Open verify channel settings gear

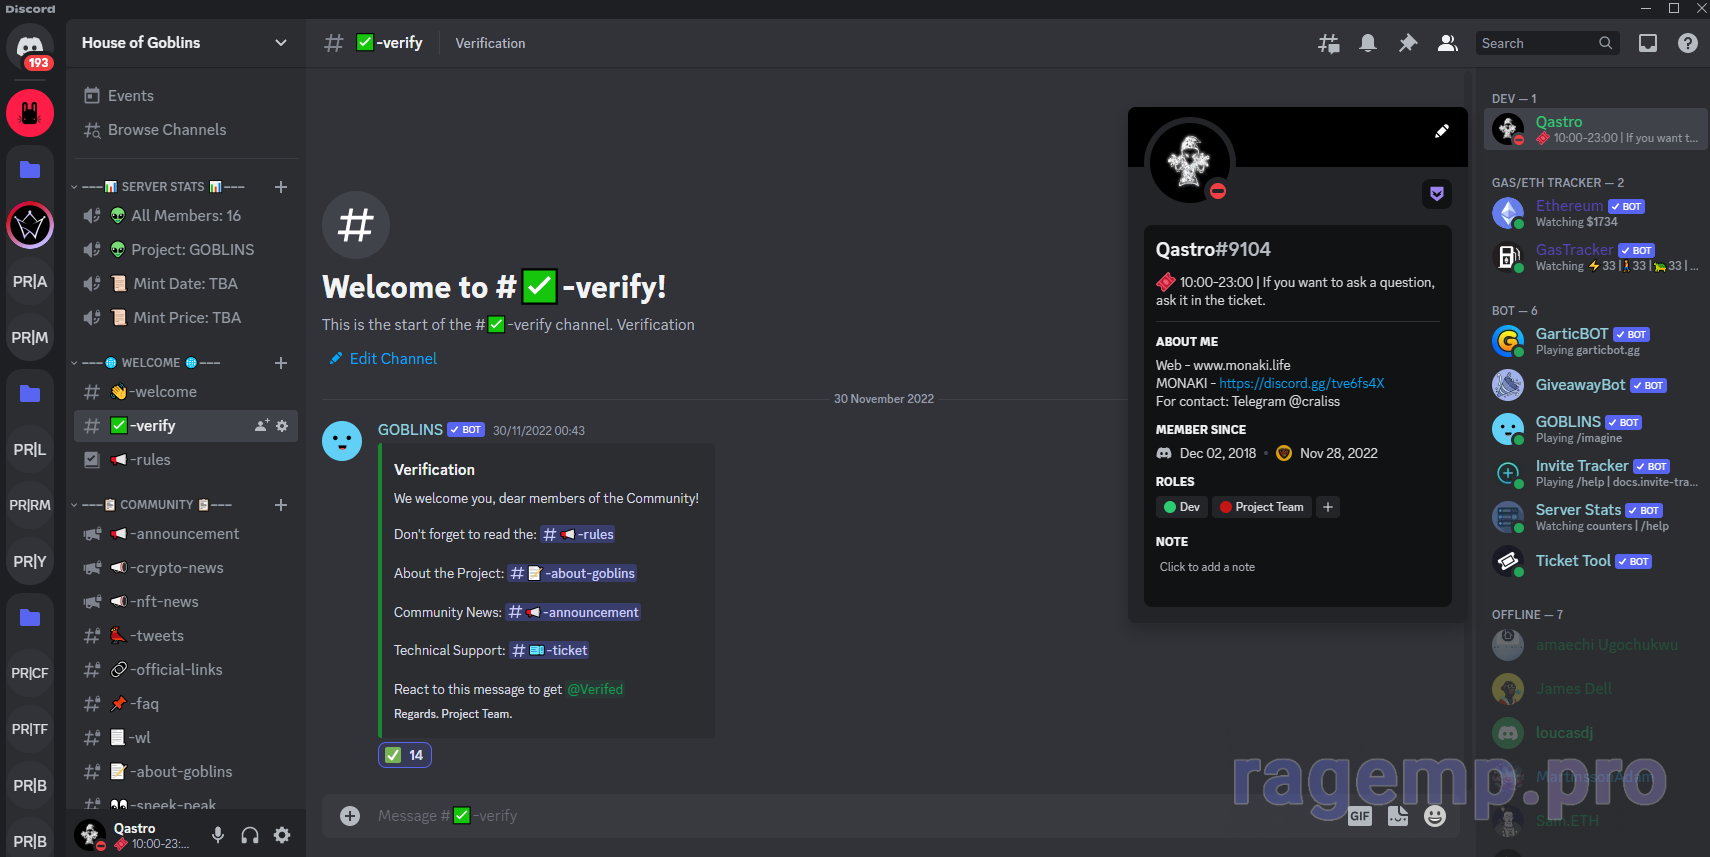coord(282,426)
